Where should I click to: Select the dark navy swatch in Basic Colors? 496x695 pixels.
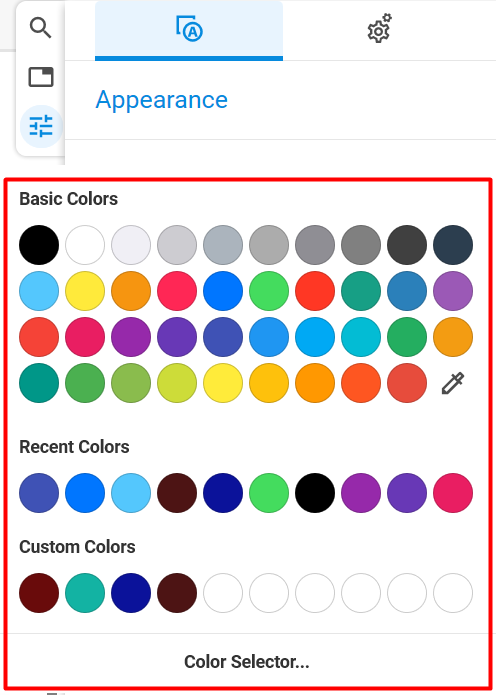click(x=453, y=245)
